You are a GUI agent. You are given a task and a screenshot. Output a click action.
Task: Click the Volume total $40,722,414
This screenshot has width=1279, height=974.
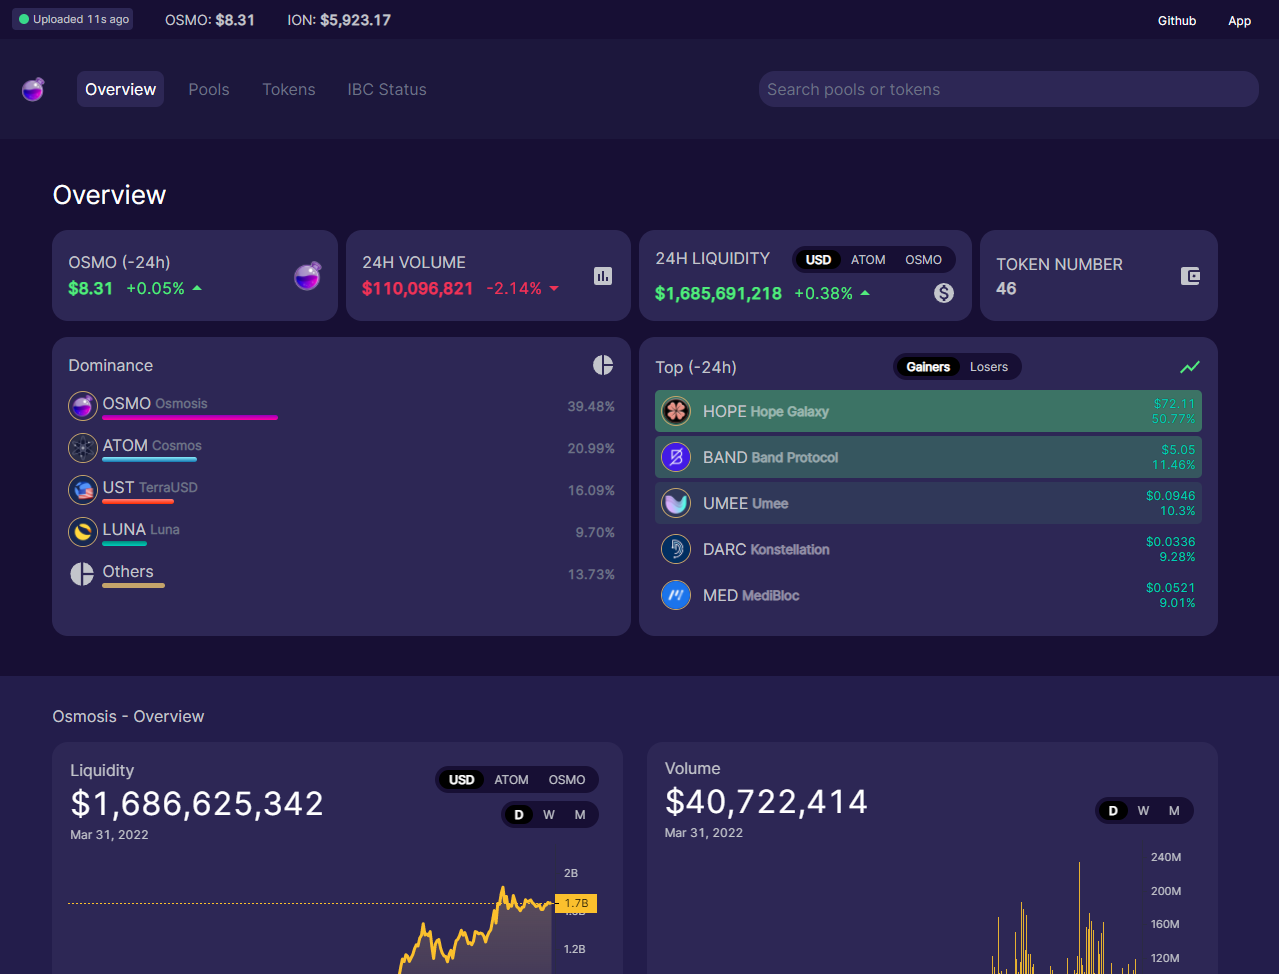(766, 801)
